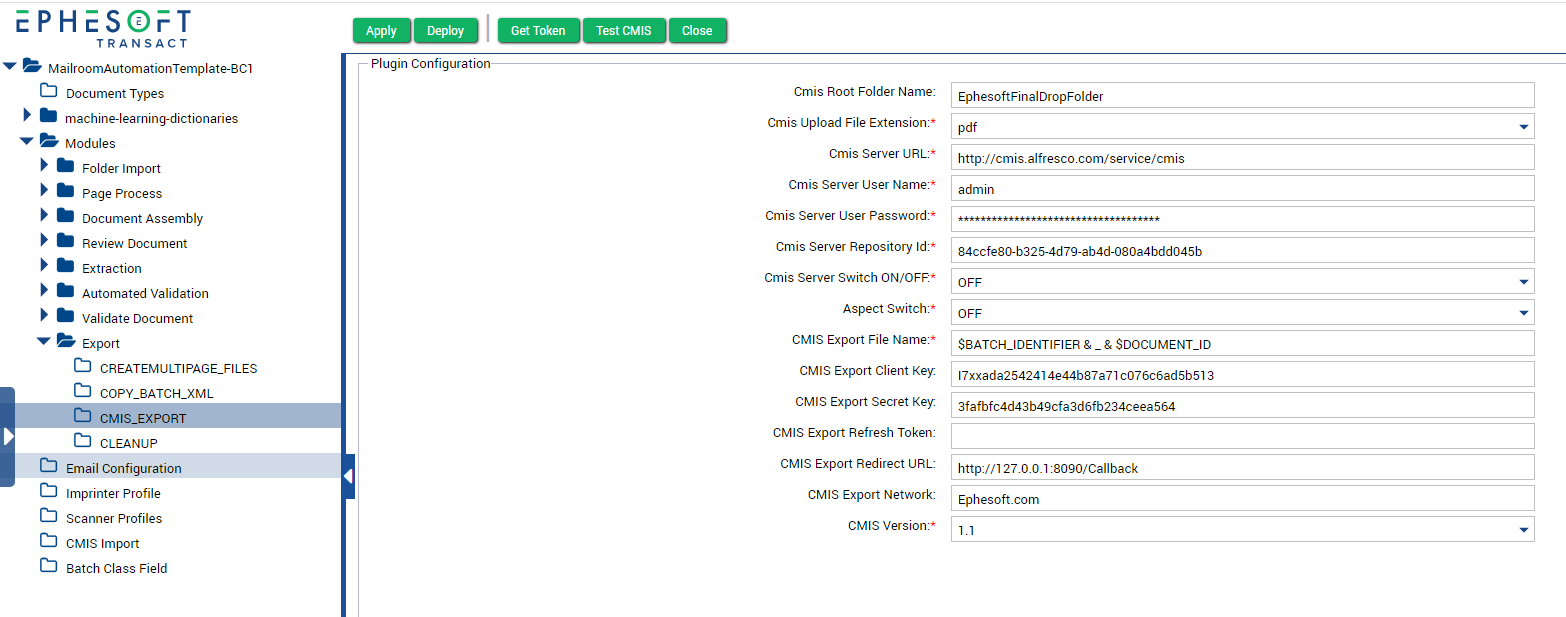Click the Test CMIS button
The height and width of the screenshot is (617, 1566).
click(624, 31)
